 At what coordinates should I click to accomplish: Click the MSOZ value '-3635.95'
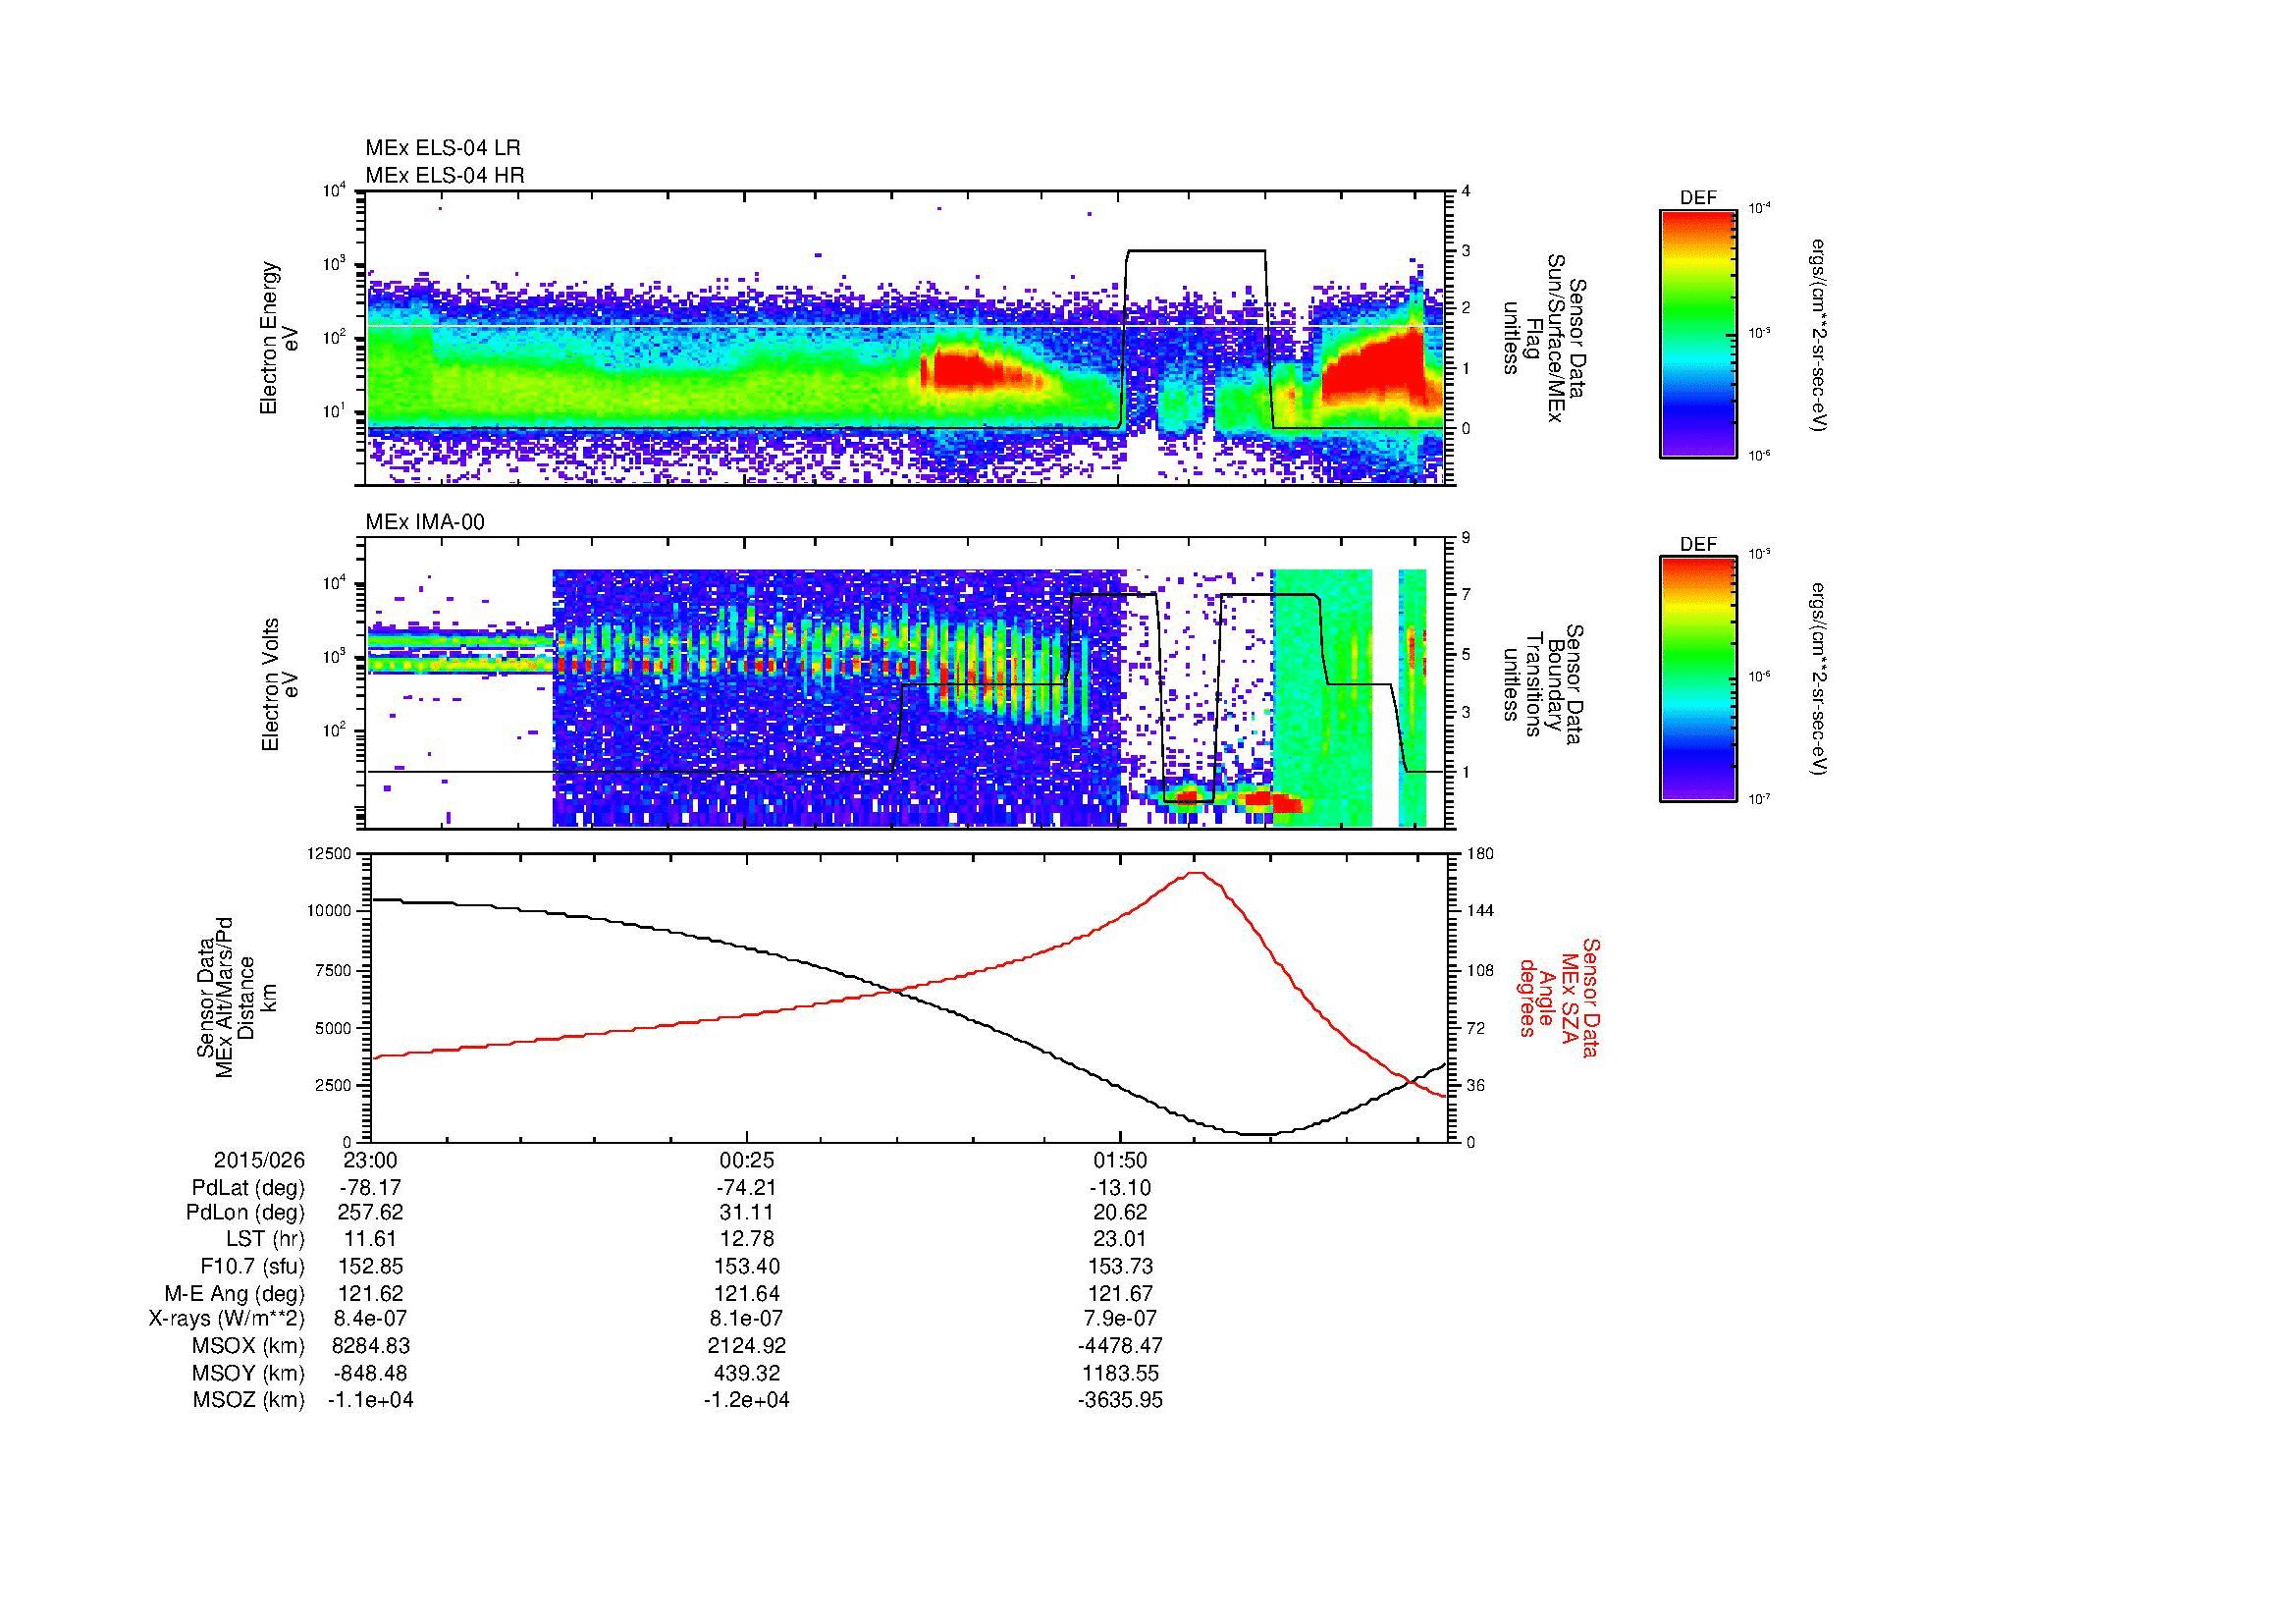point(1120,1400)
